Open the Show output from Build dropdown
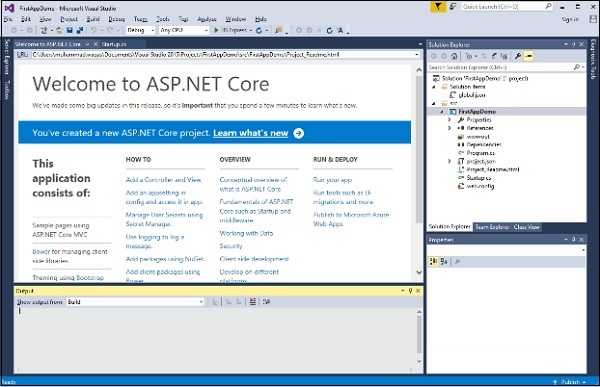 (136, 302)
